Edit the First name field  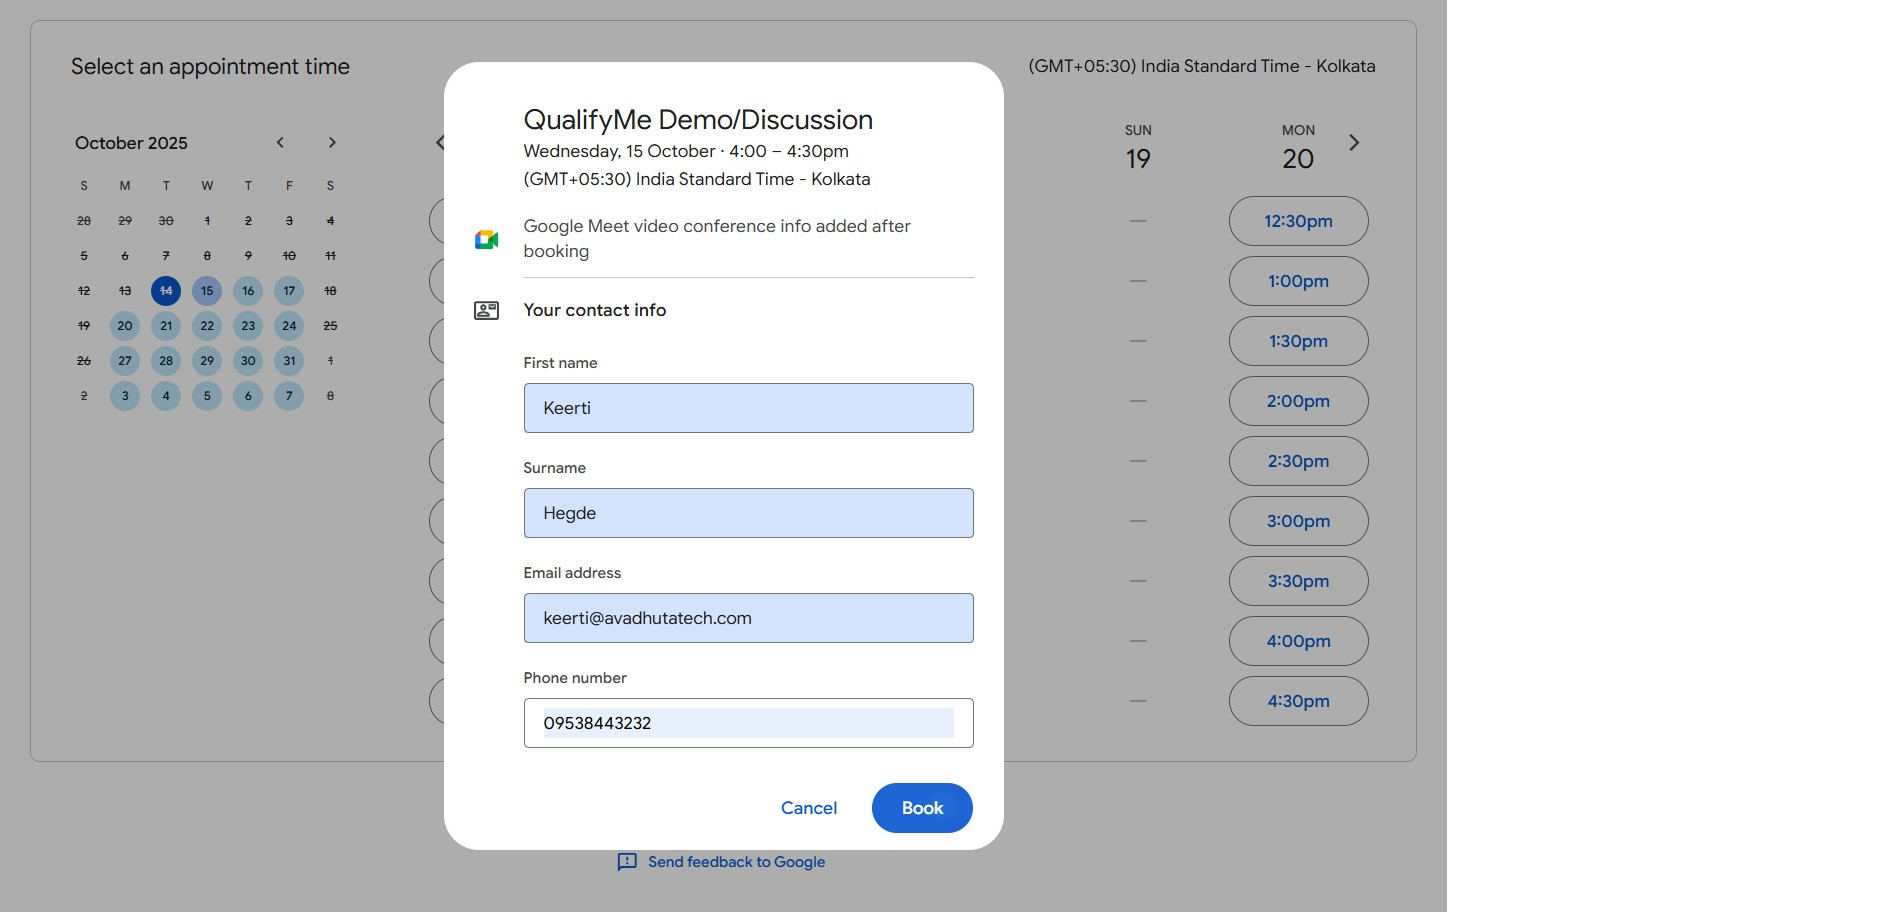[748, 408]
